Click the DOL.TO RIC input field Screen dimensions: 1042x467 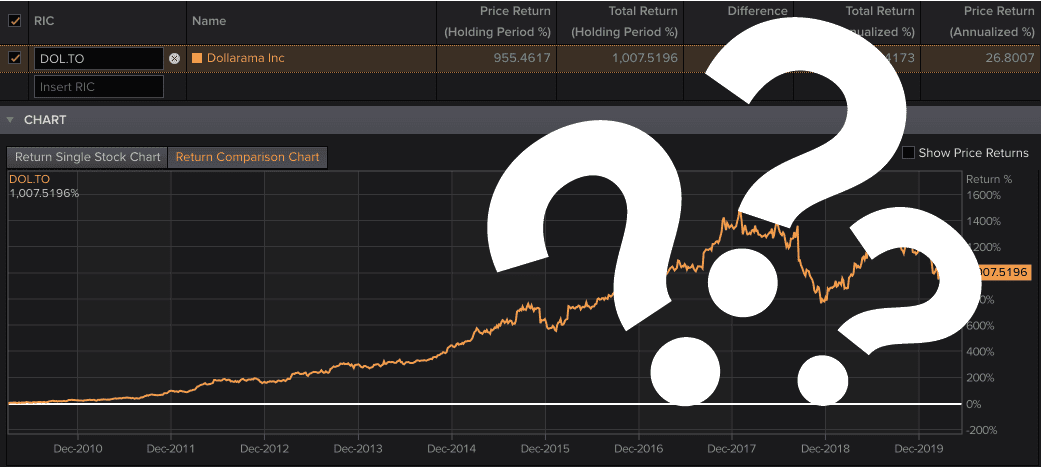(98, 58)
